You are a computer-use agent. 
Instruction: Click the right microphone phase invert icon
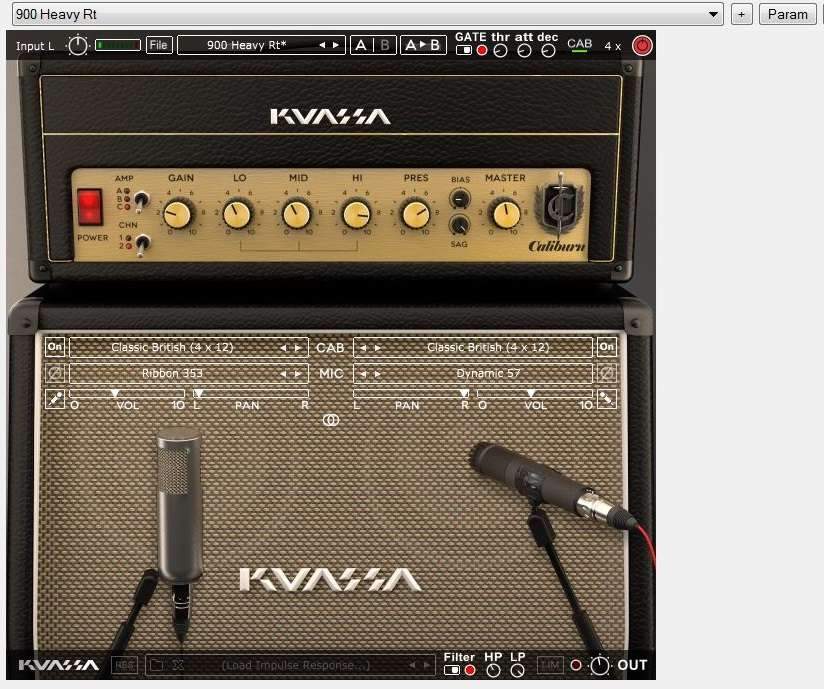coord(606,373)
